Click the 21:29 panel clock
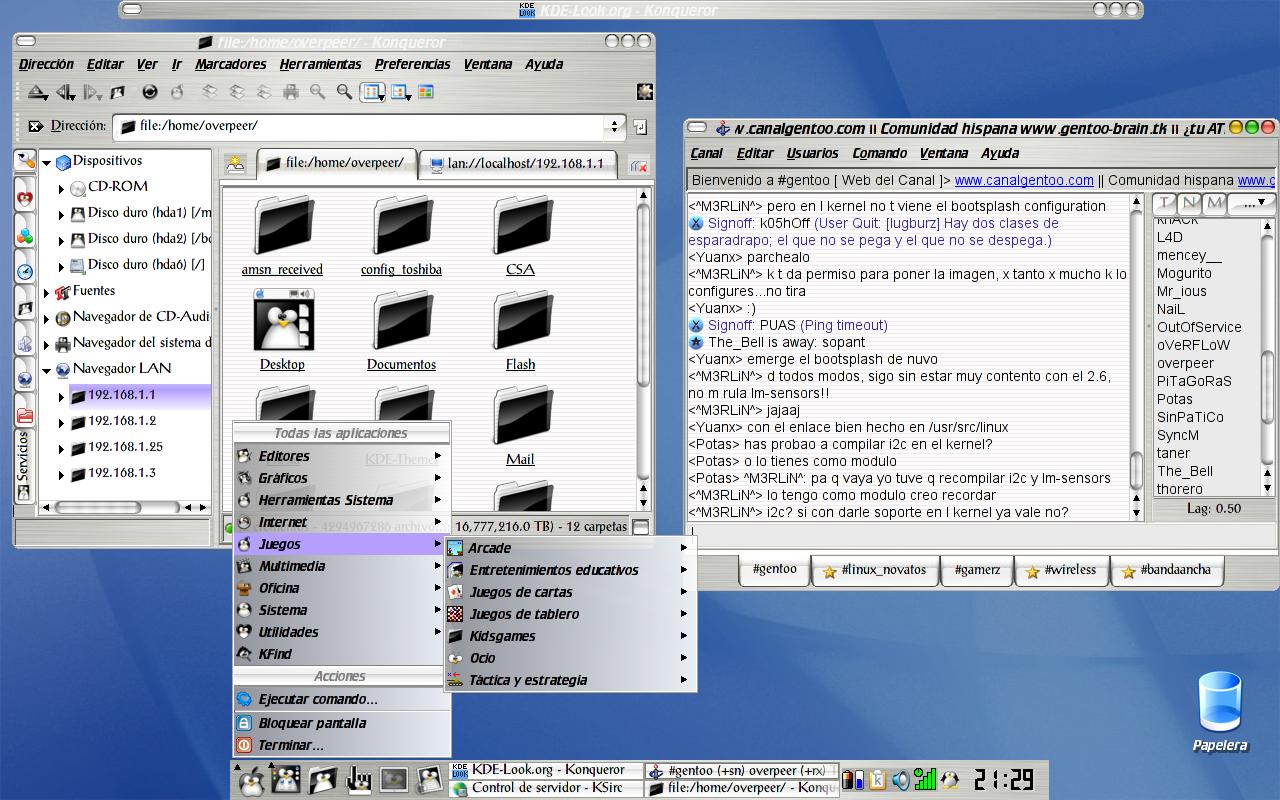Screen dimensions: 1280x800 click(x=1003, y=779)
